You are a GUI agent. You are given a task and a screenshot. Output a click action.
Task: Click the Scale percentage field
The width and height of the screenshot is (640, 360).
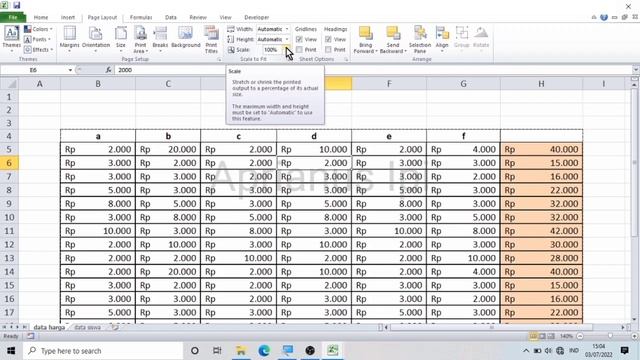coord(273,49)
